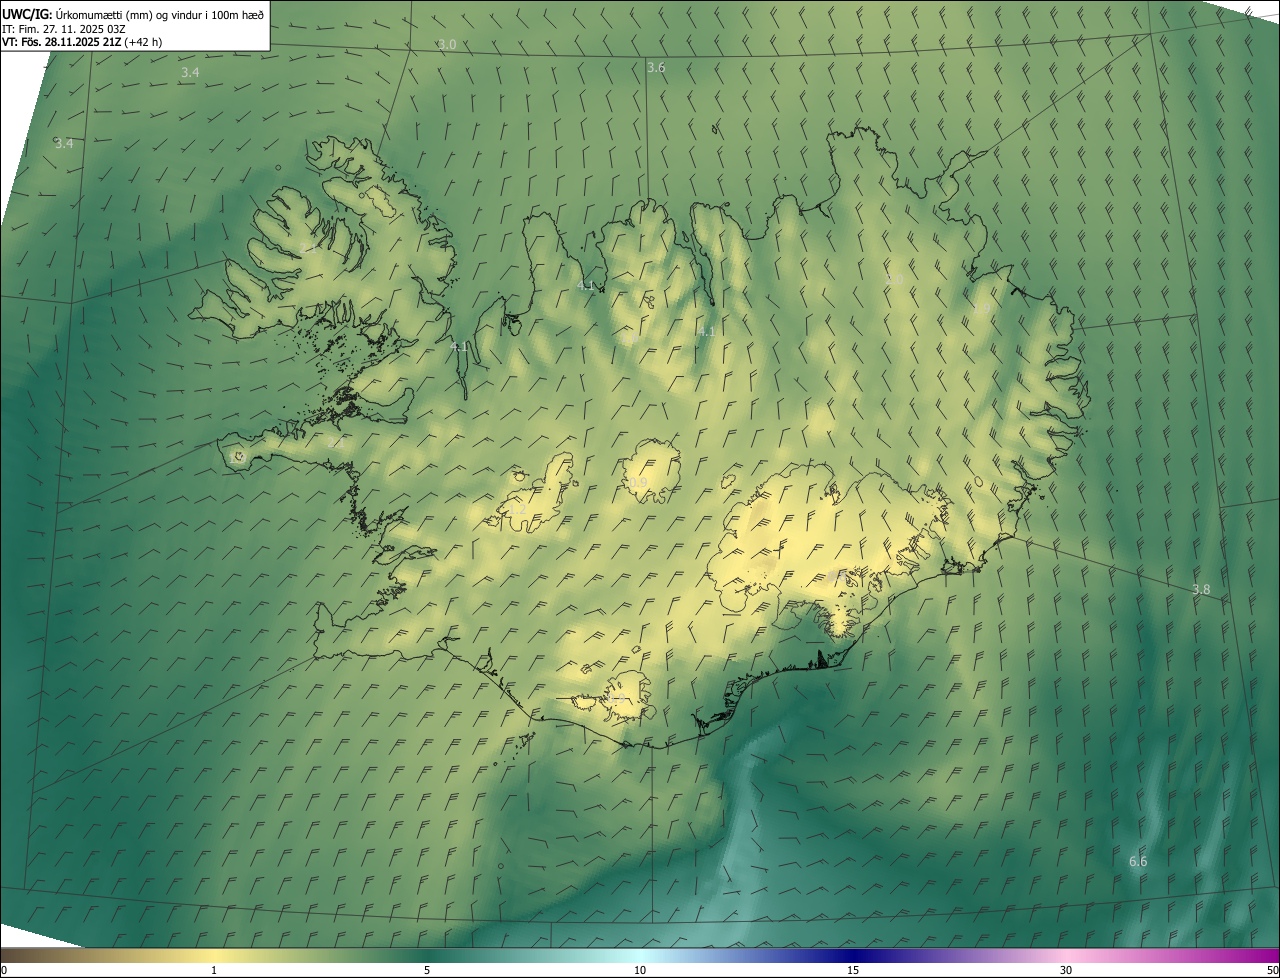This screenshot has width=1280, height=978.
Task: Click the 0 tick label on the color scale
Action: [x=4, y=970]
